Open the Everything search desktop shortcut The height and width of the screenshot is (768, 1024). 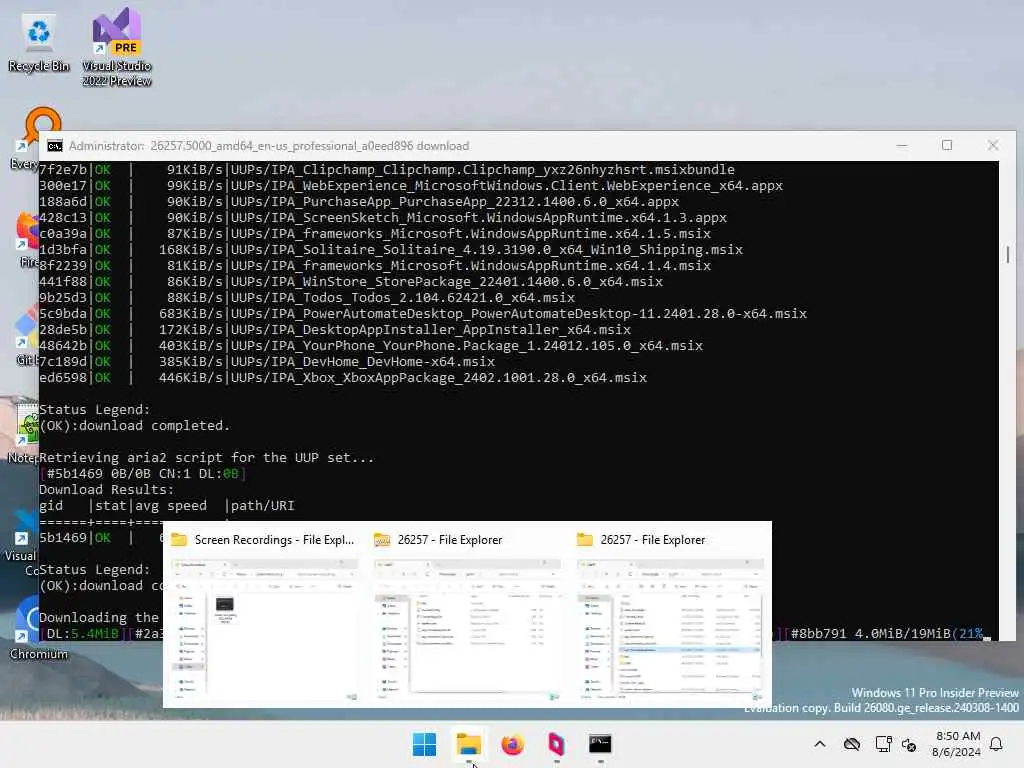26,138
